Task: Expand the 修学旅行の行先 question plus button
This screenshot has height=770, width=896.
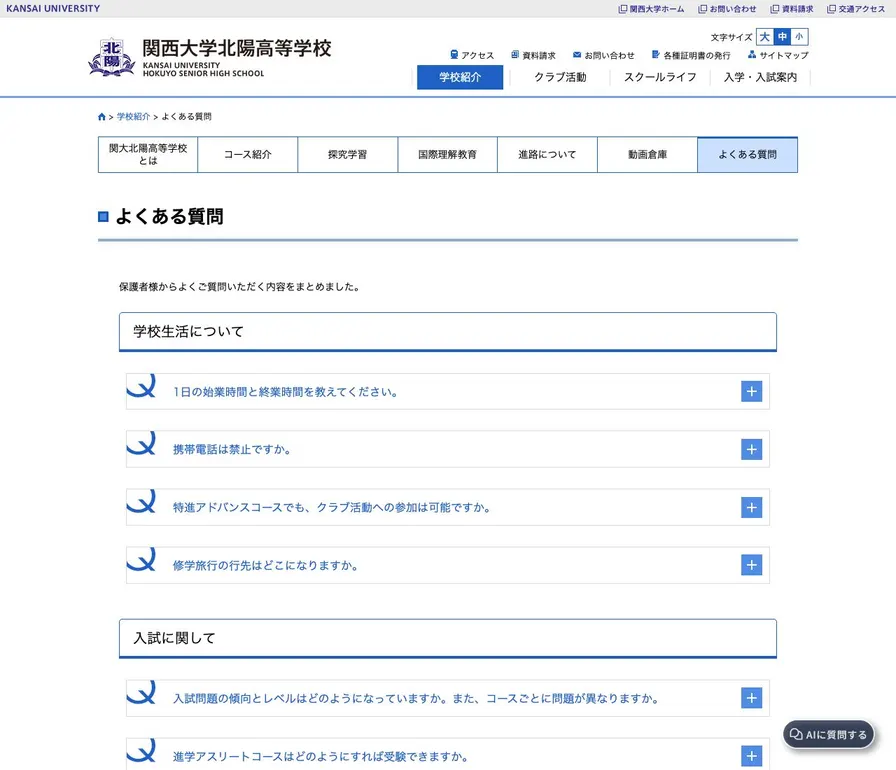Action: pos(751,565)
